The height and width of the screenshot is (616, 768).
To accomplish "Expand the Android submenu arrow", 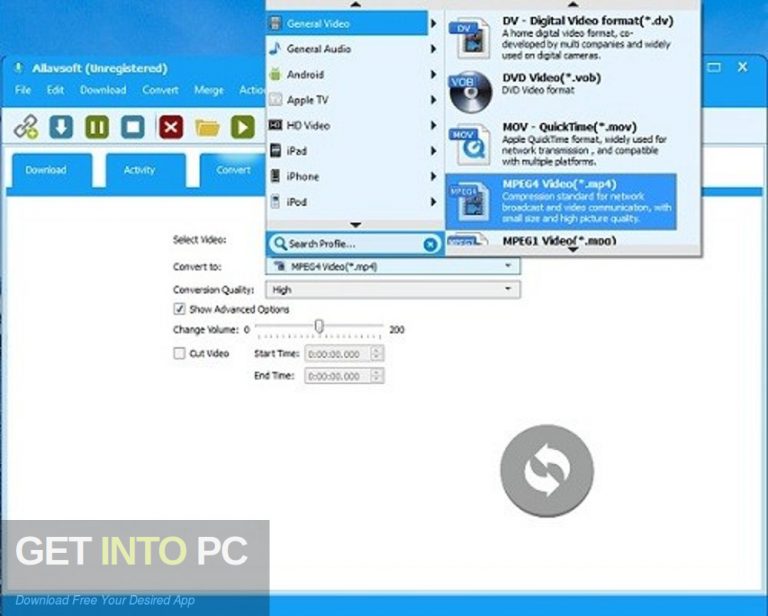I will click(433, 74).
